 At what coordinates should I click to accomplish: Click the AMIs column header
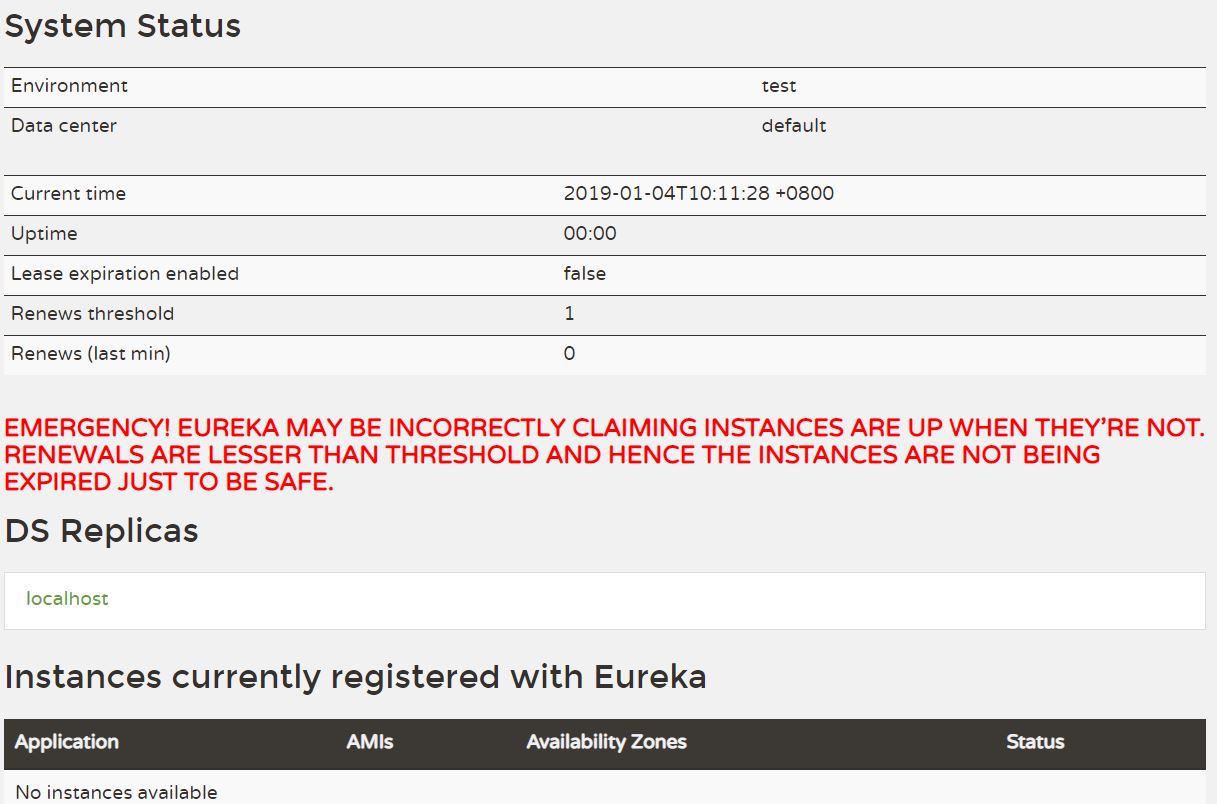point(370,742)
